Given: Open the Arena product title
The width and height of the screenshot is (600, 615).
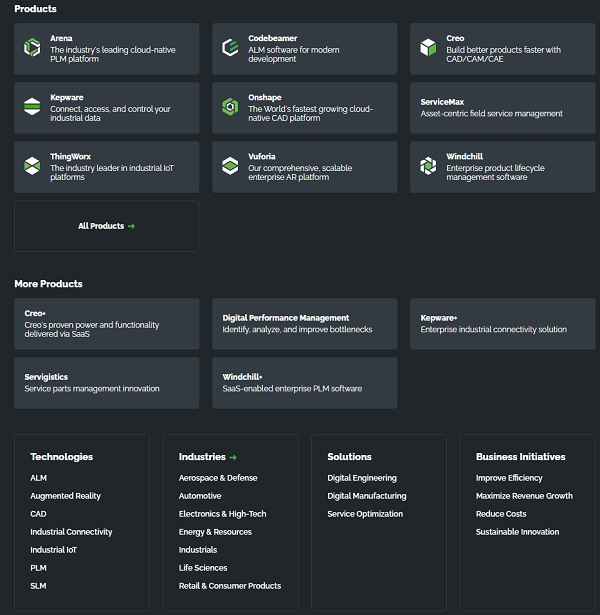Looking at the screenshot, I should pyautogui.click(x=61, y=38).
